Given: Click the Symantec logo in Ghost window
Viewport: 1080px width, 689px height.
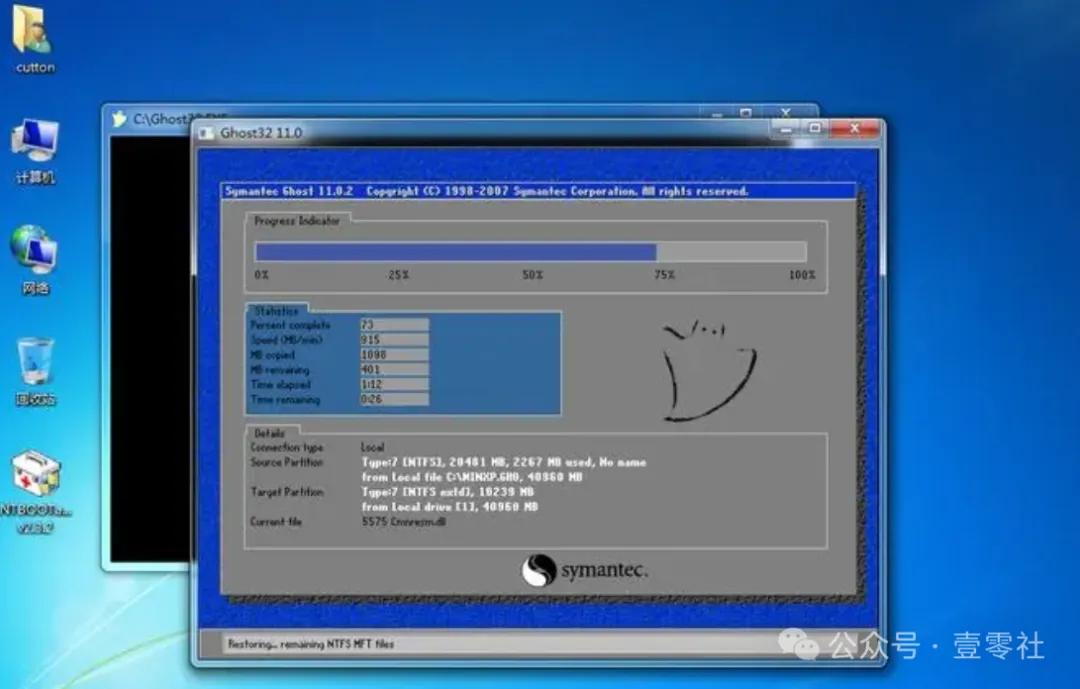Looking at the screenshot, I should [584, 570].
